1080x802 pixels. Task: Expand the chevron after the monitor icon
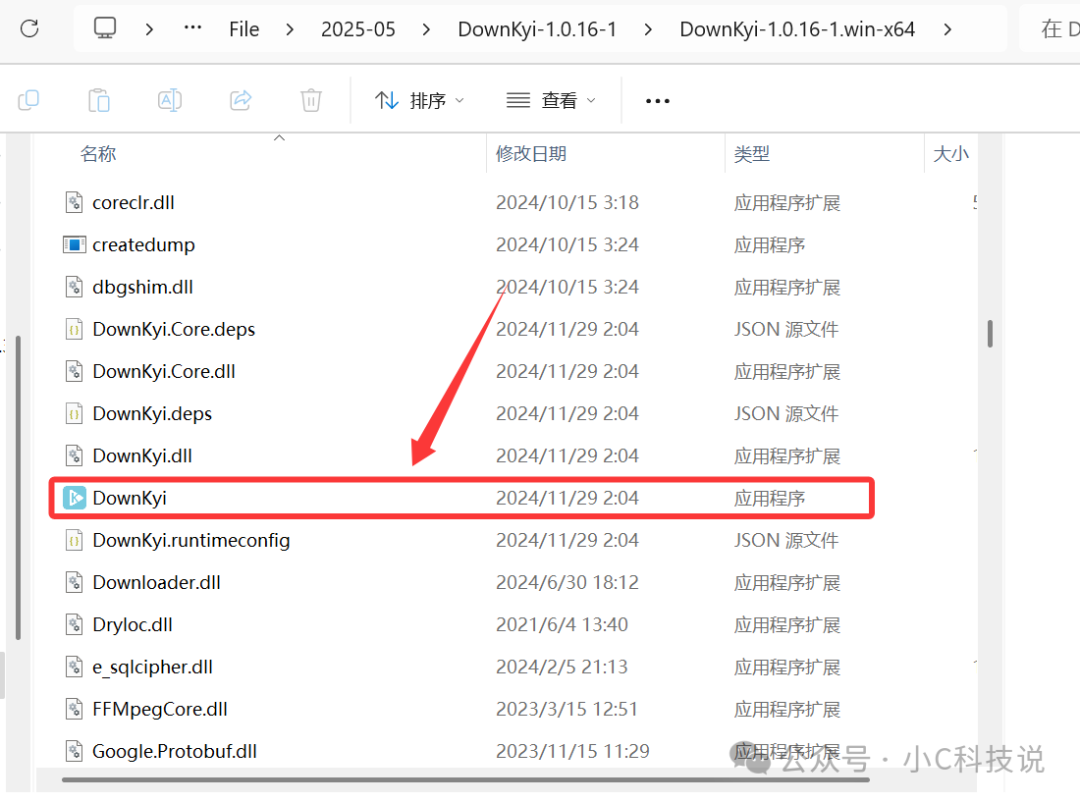tap(149, 29)
